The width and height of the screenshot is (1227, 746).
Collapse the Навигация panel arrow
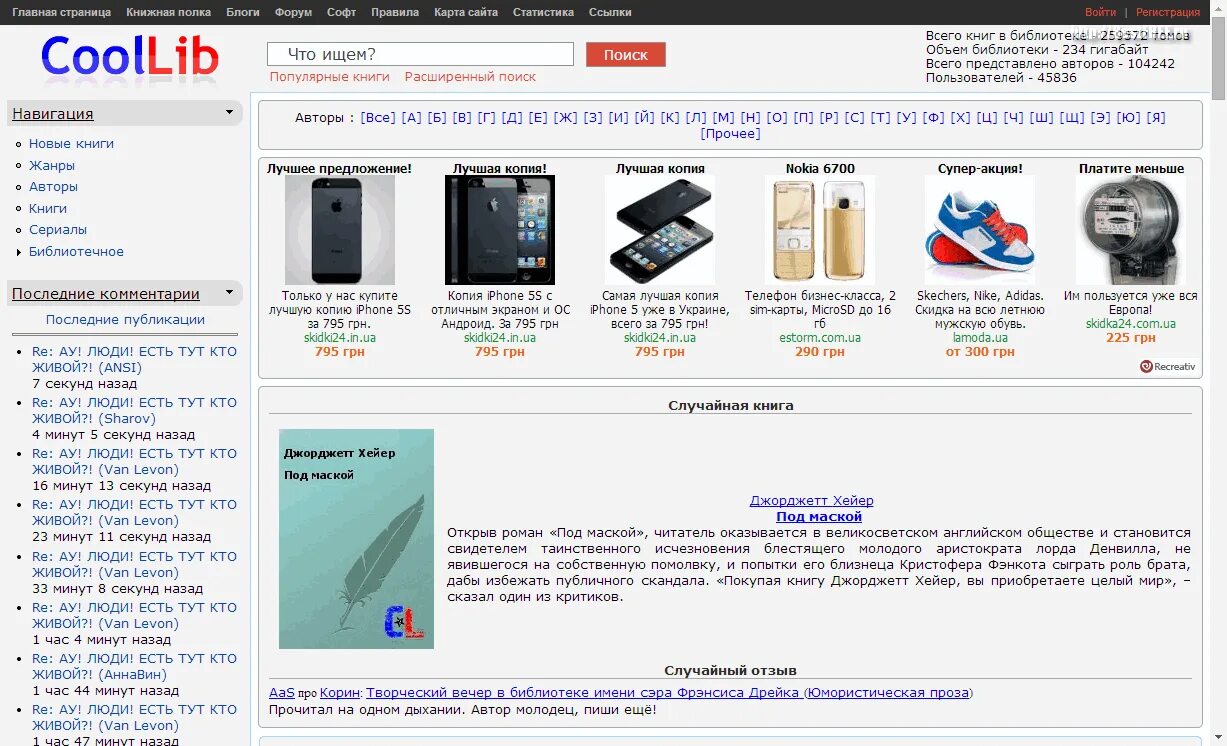pos(229,112)
